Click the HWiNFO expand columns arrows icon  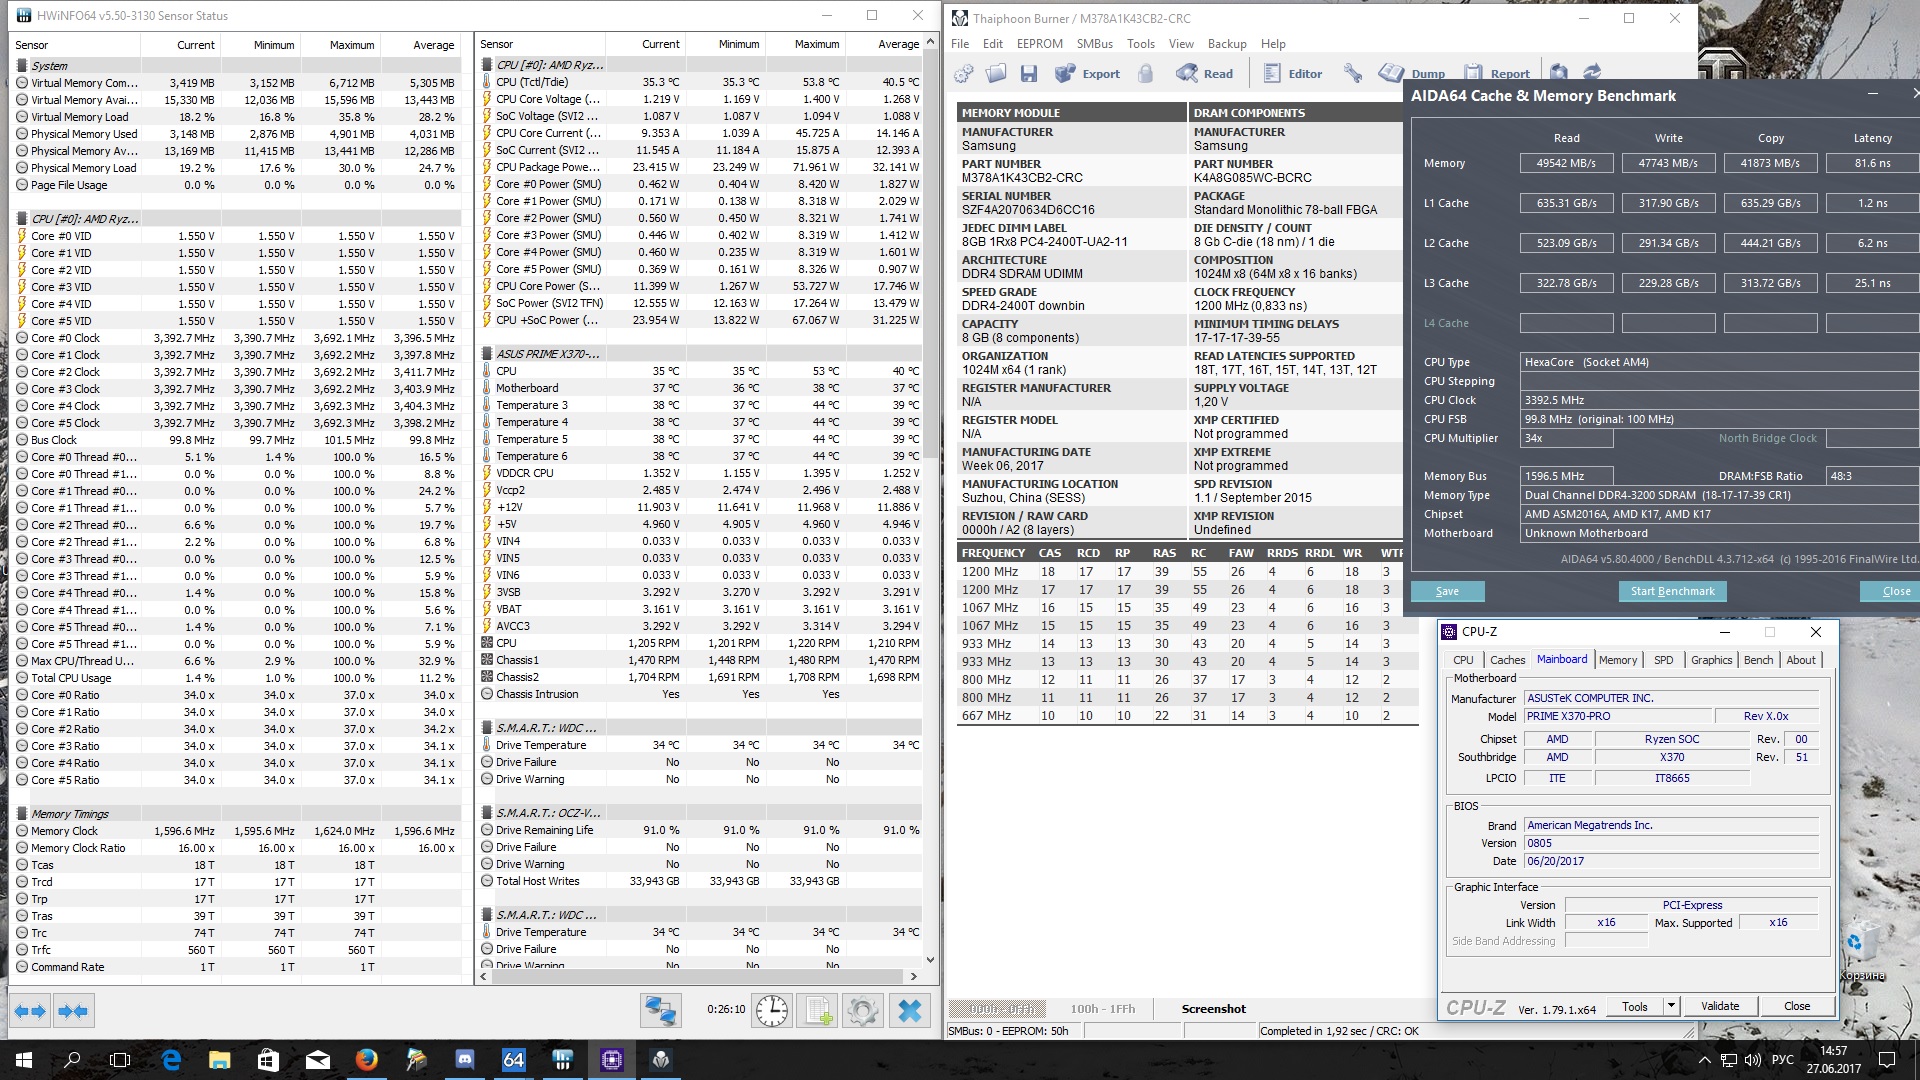pyautogui.click(x=30, y=1011)
